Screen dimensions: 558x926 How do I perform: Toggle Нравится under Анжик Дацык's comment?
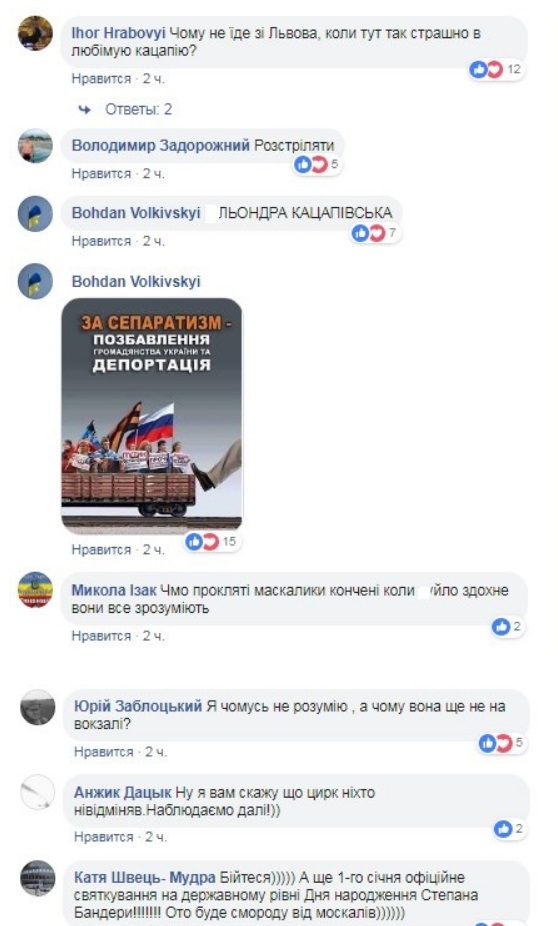click(104, 837)
